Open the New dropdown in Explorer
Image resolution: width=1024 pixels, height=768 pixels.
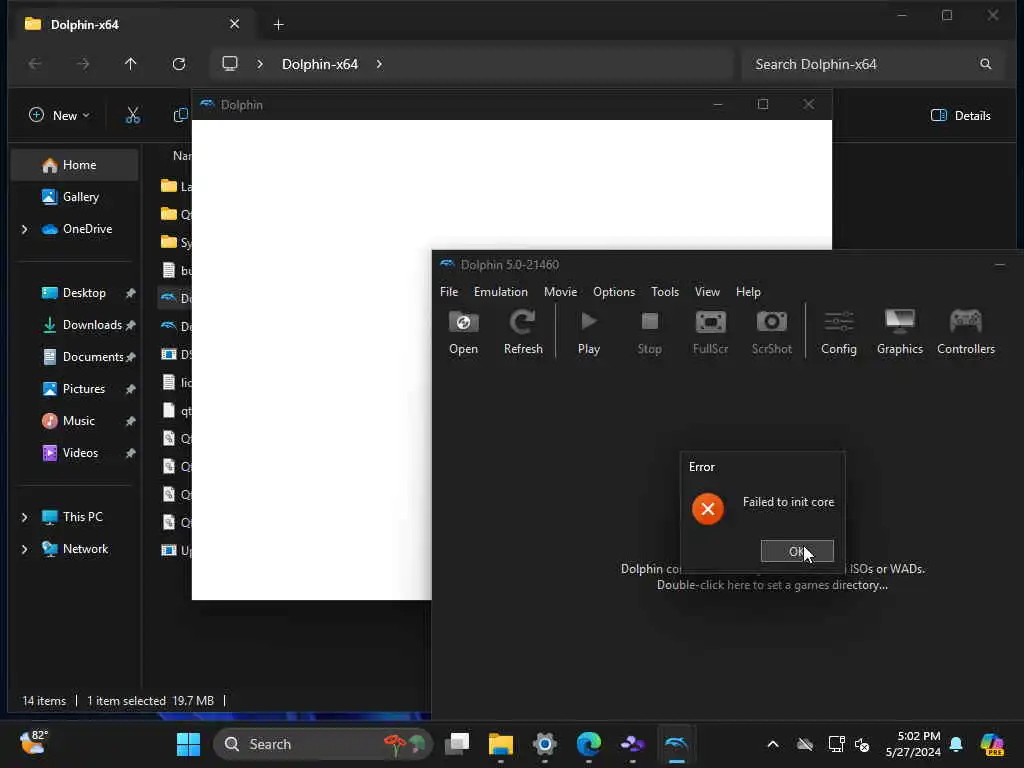point(59,116)
